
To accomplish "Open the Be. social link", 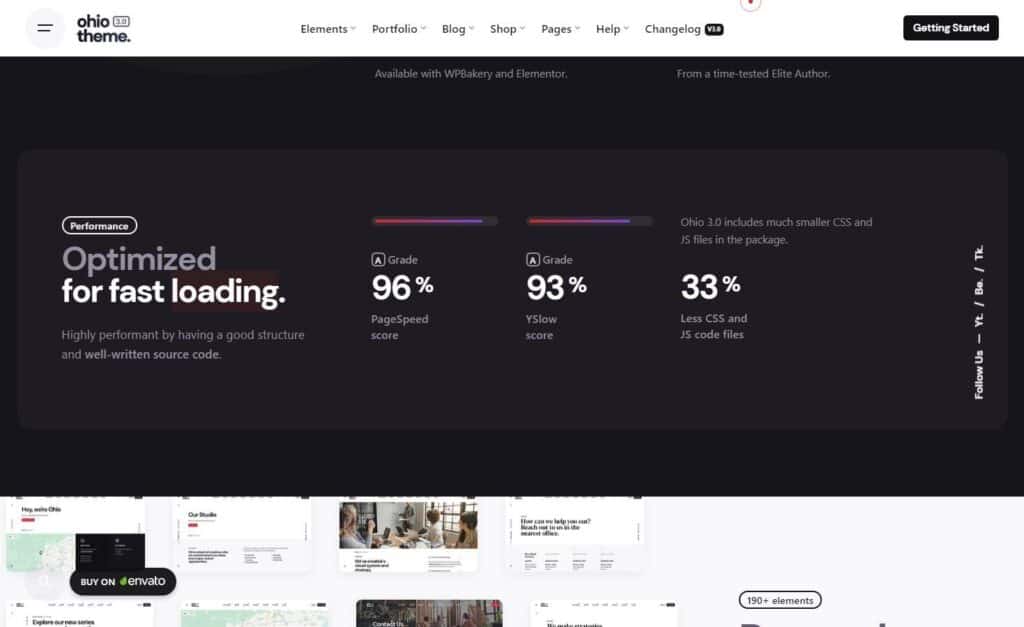I will coord(978,286).
